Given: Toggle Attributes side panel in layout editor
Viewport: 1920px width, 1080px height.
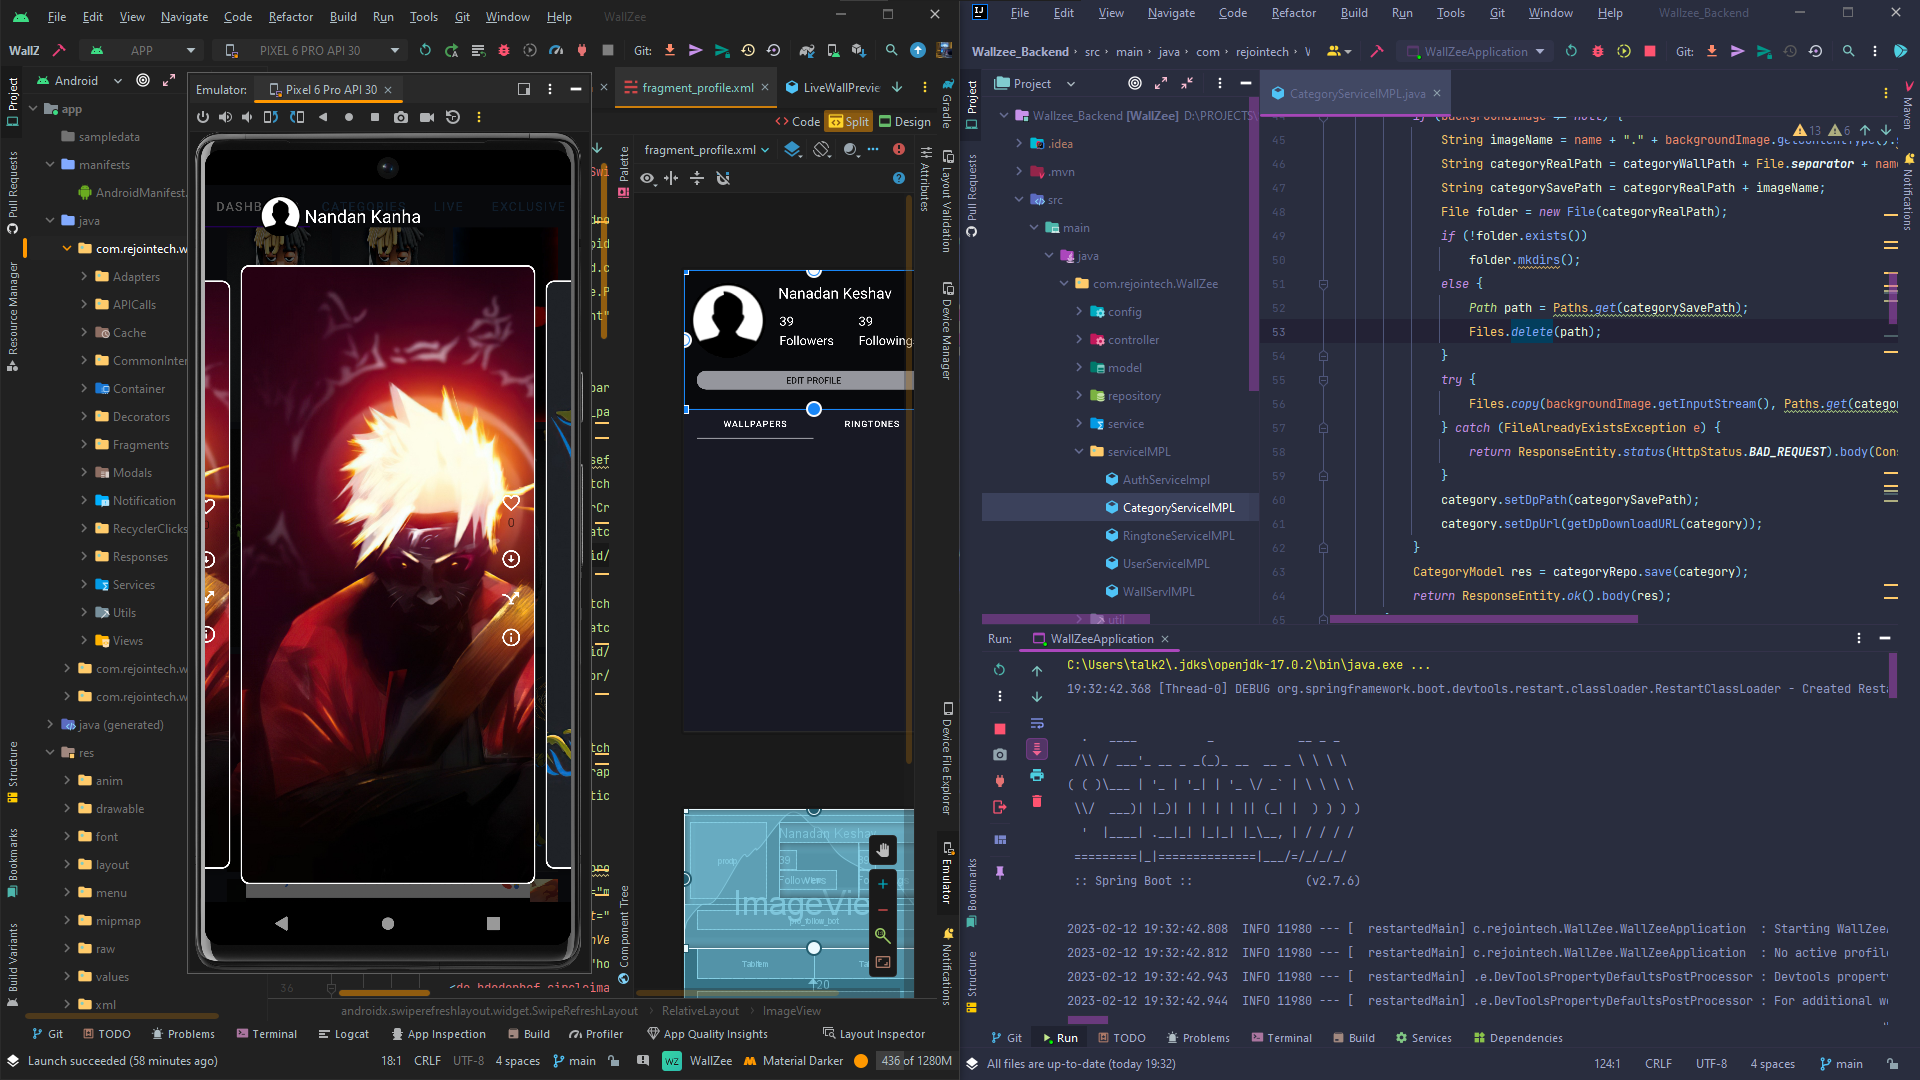Looking at the screenshot, I should (926, 179).
